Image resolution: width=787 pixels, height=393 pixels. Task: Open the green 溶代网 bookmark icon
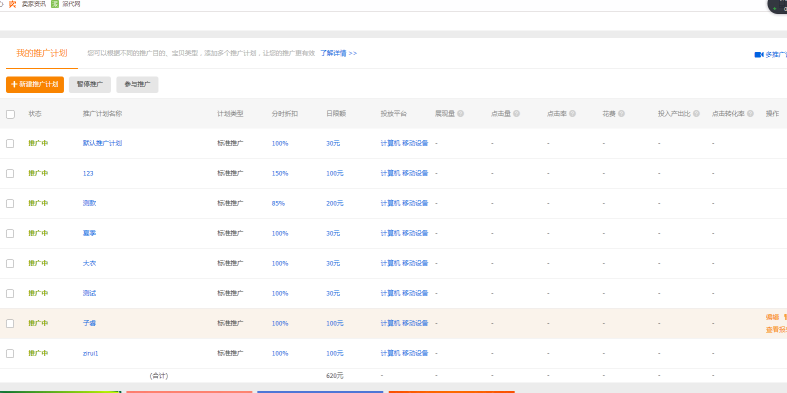55,4
